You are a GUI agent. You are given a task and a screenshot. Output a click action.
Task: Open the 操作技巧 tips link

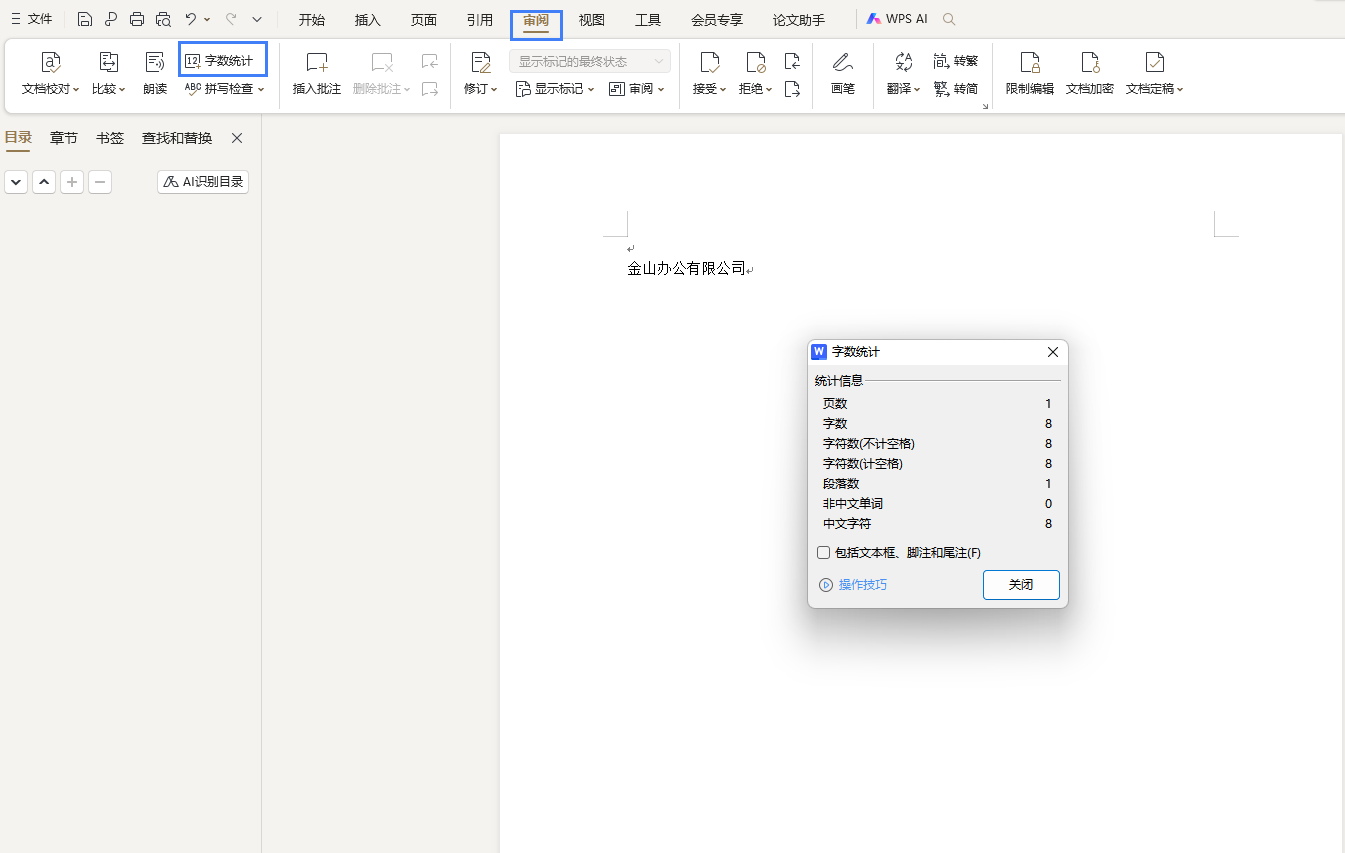click(861, 585)
